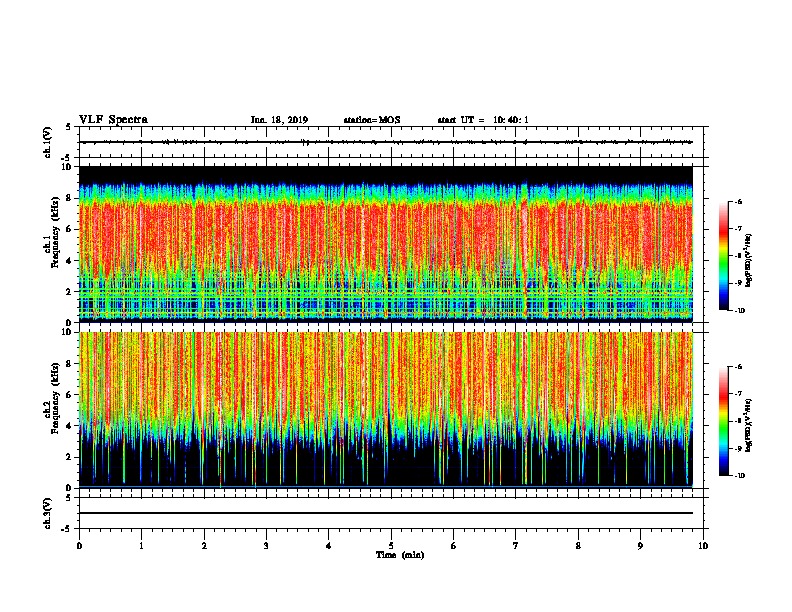Click the ch.1 spectrogram panel
Viewport: 792px width, 612px height.
click(386, 244)
